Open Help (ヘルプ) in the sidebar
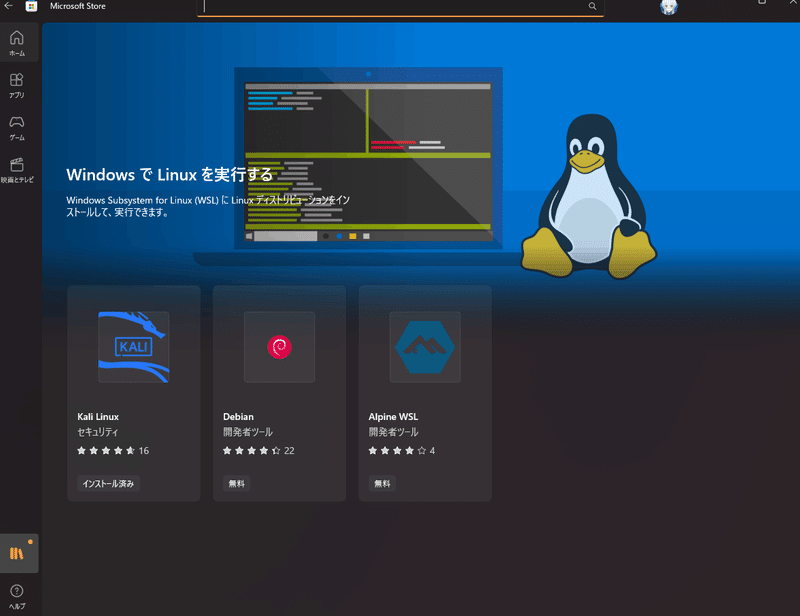Screen dimensions: 800x616 [x=17, y=597]
